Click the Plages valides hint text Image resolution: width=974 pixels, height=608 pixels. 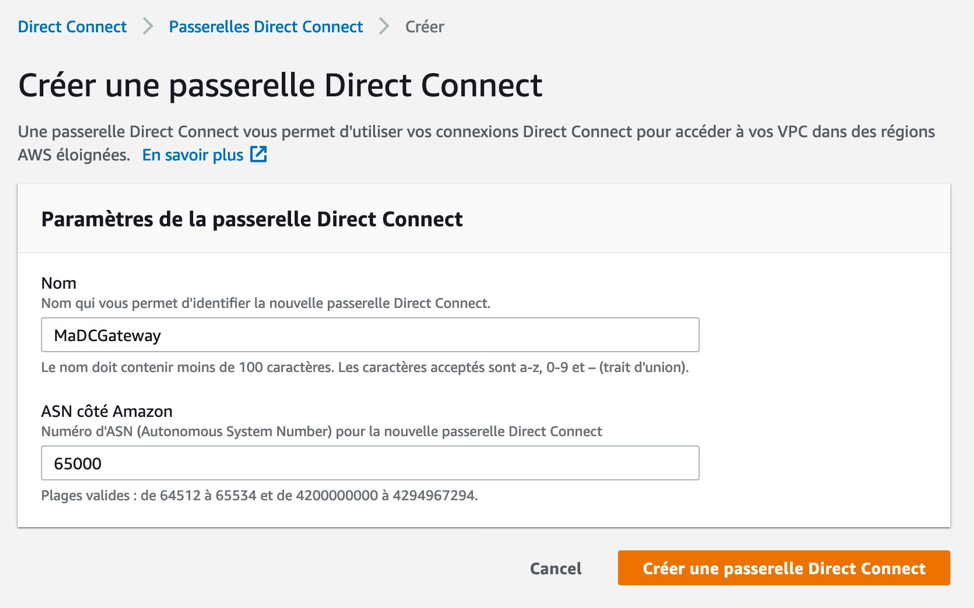pyautogui.click(x=259, y=495)
